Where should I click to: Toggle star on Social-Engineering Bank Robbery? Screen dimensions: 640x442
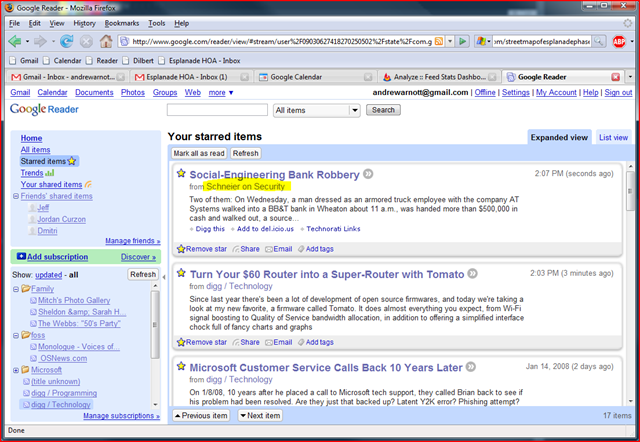coord(181,173)
